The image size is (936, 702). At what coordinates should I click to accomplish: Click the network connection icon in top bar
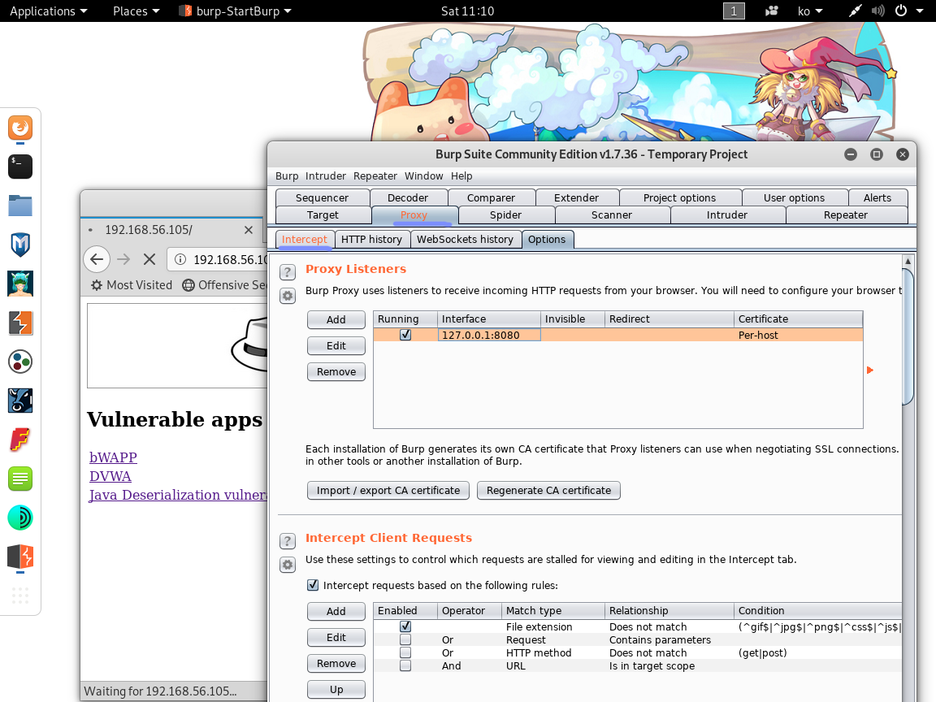point(856,11)
